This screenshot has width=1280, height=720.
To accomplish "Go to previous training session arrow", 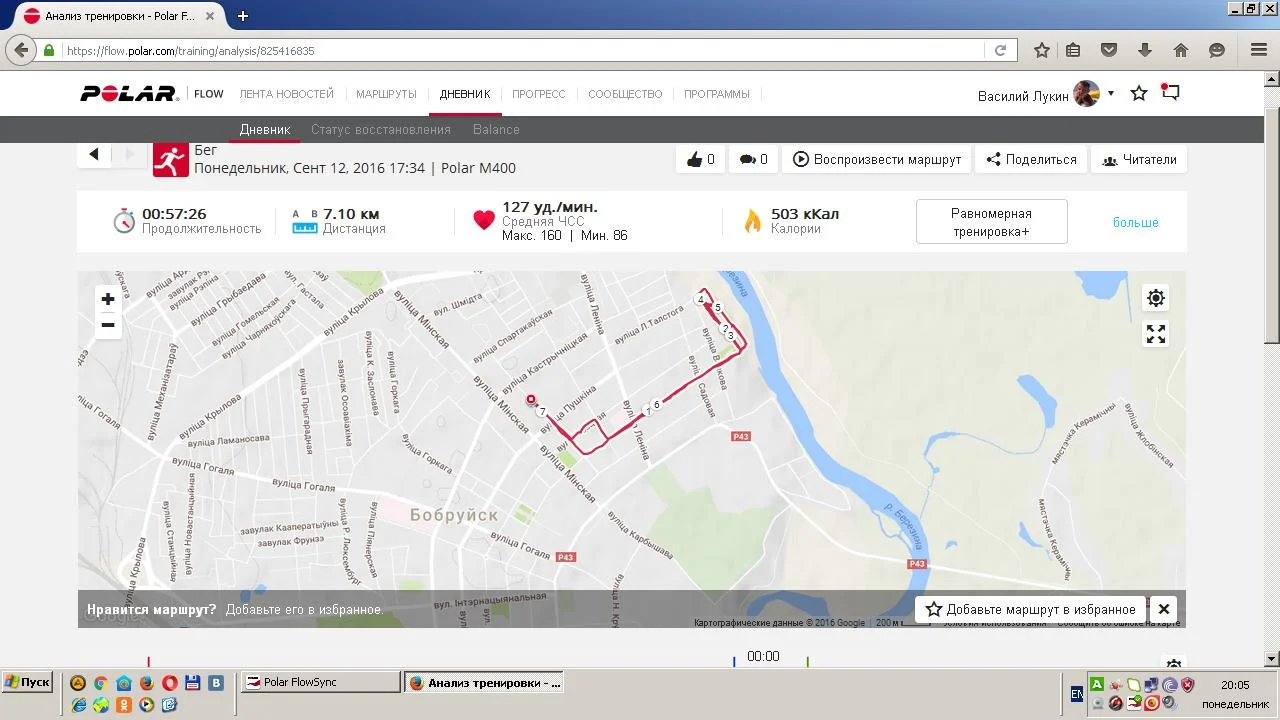I will coord(94,154).
